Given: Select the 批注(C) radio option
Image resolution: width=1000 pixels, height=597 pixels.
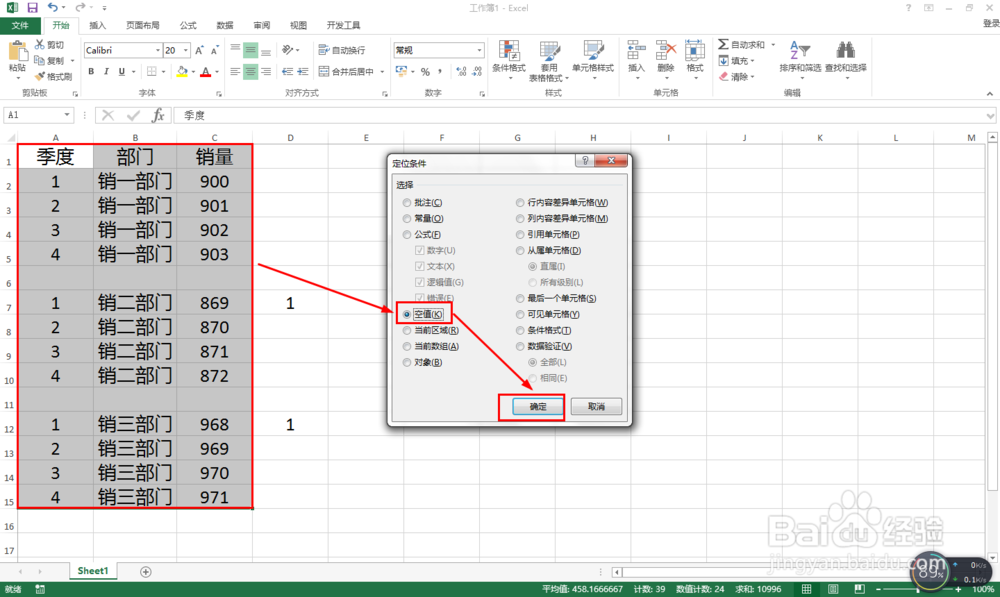Looking at the screenshot, I should pyautogui.click(x=407, y=203).
